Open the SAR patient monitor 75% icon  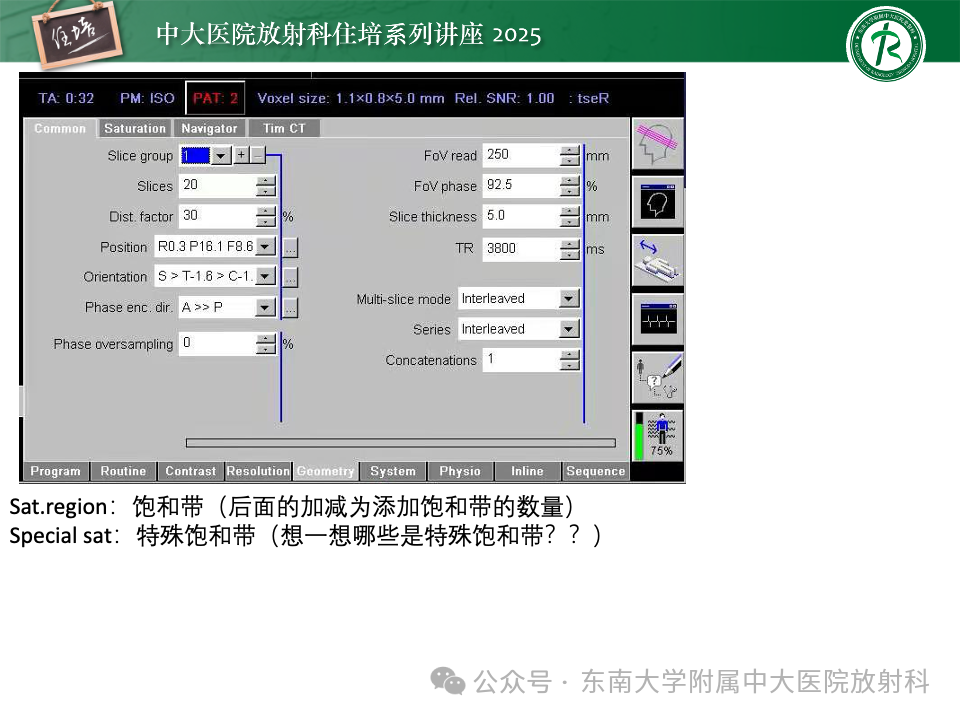[x=657, y=436]
